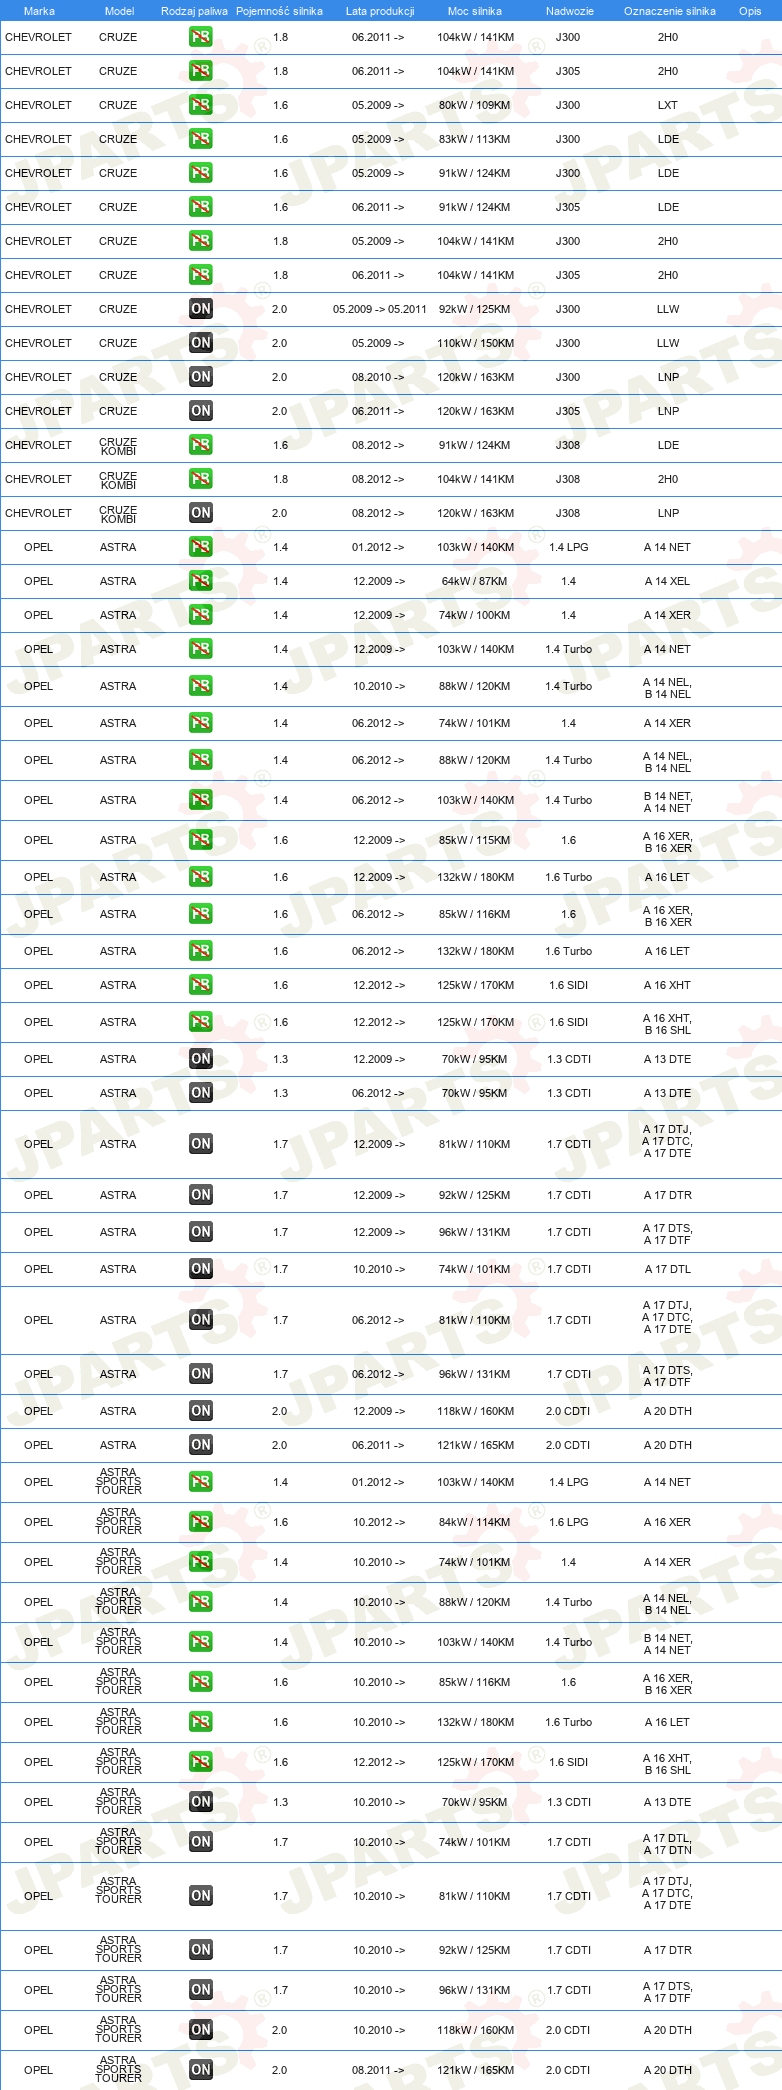Click '85kW / 115KM' power cell

(x=474, y=840)
